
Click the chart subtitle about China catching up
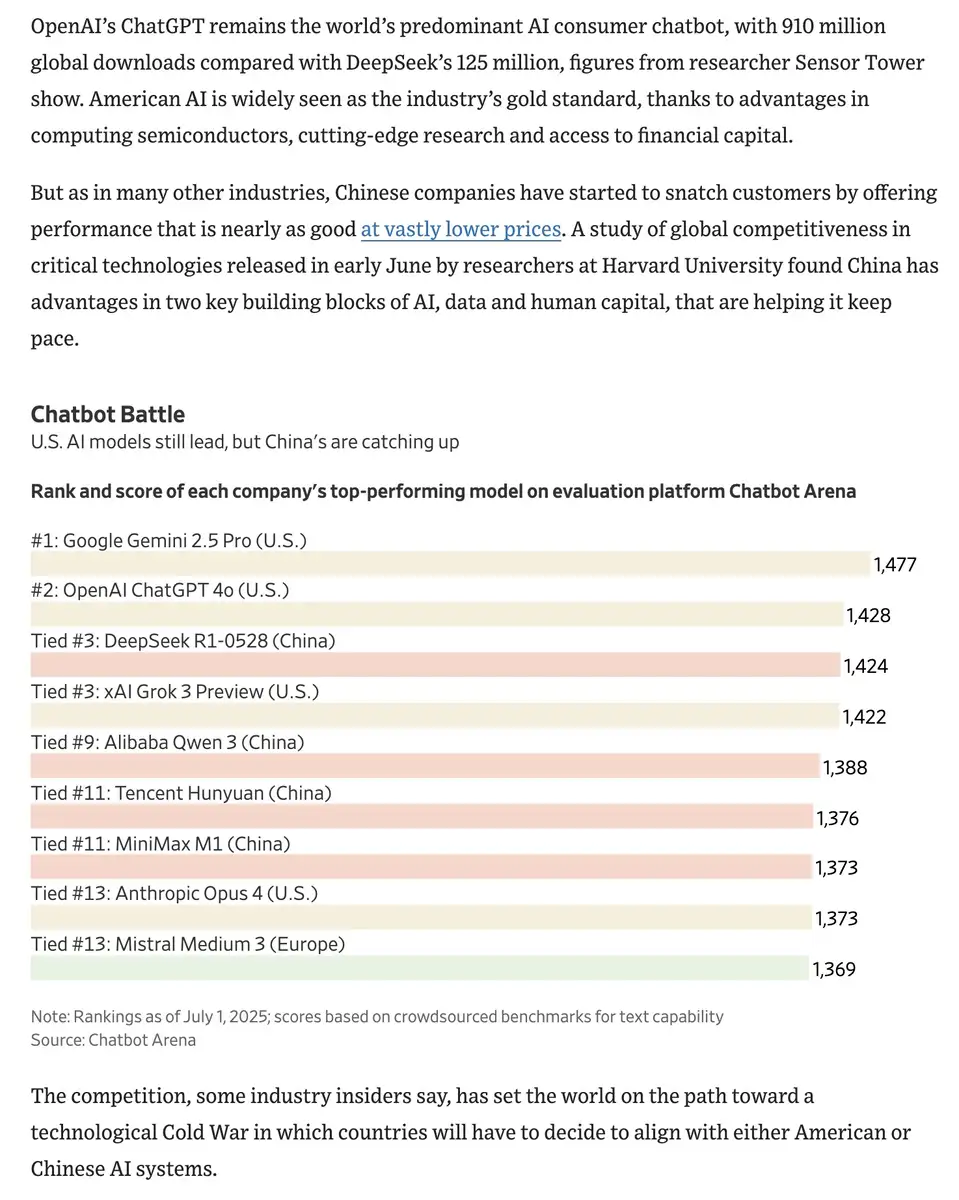coord(245,441)
